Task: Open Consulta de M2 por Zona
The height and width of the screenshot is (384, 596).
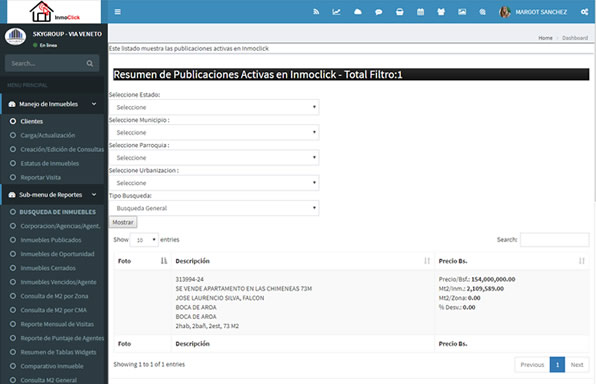Action: tap(54, 296)
